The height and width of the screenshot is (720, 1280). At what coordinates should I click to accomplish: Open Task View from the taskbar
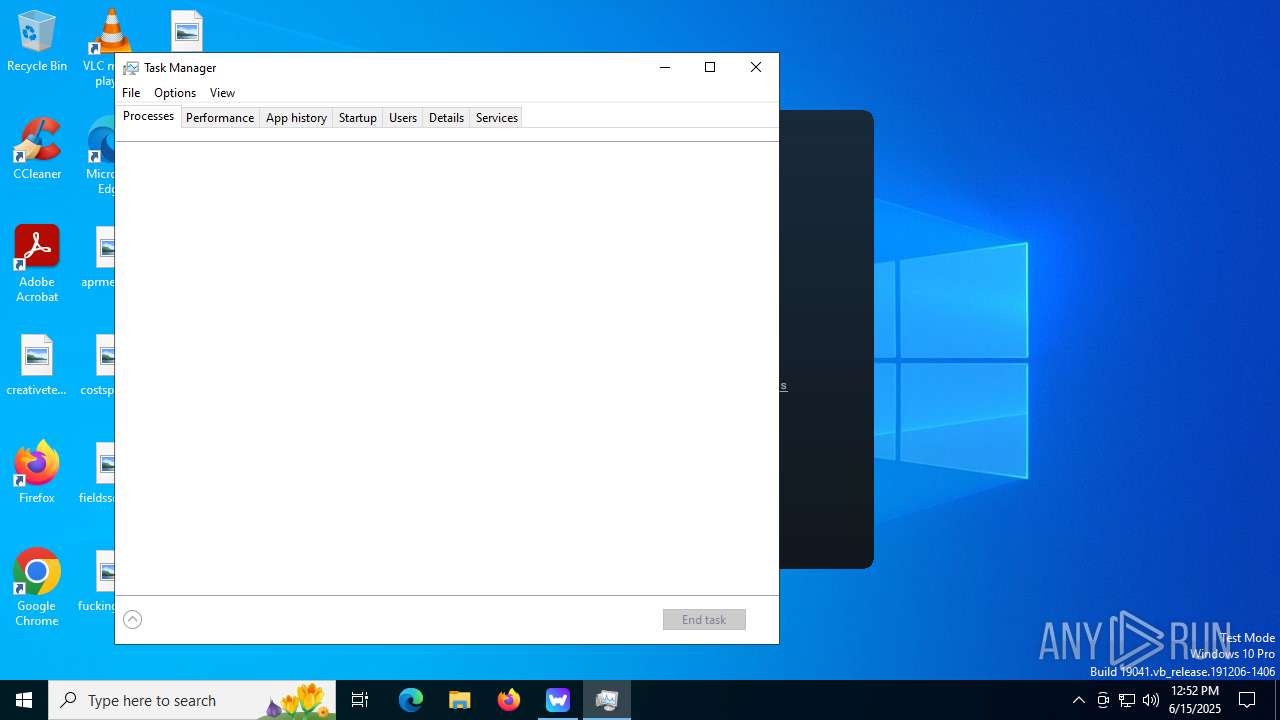(x=360, y=700)
